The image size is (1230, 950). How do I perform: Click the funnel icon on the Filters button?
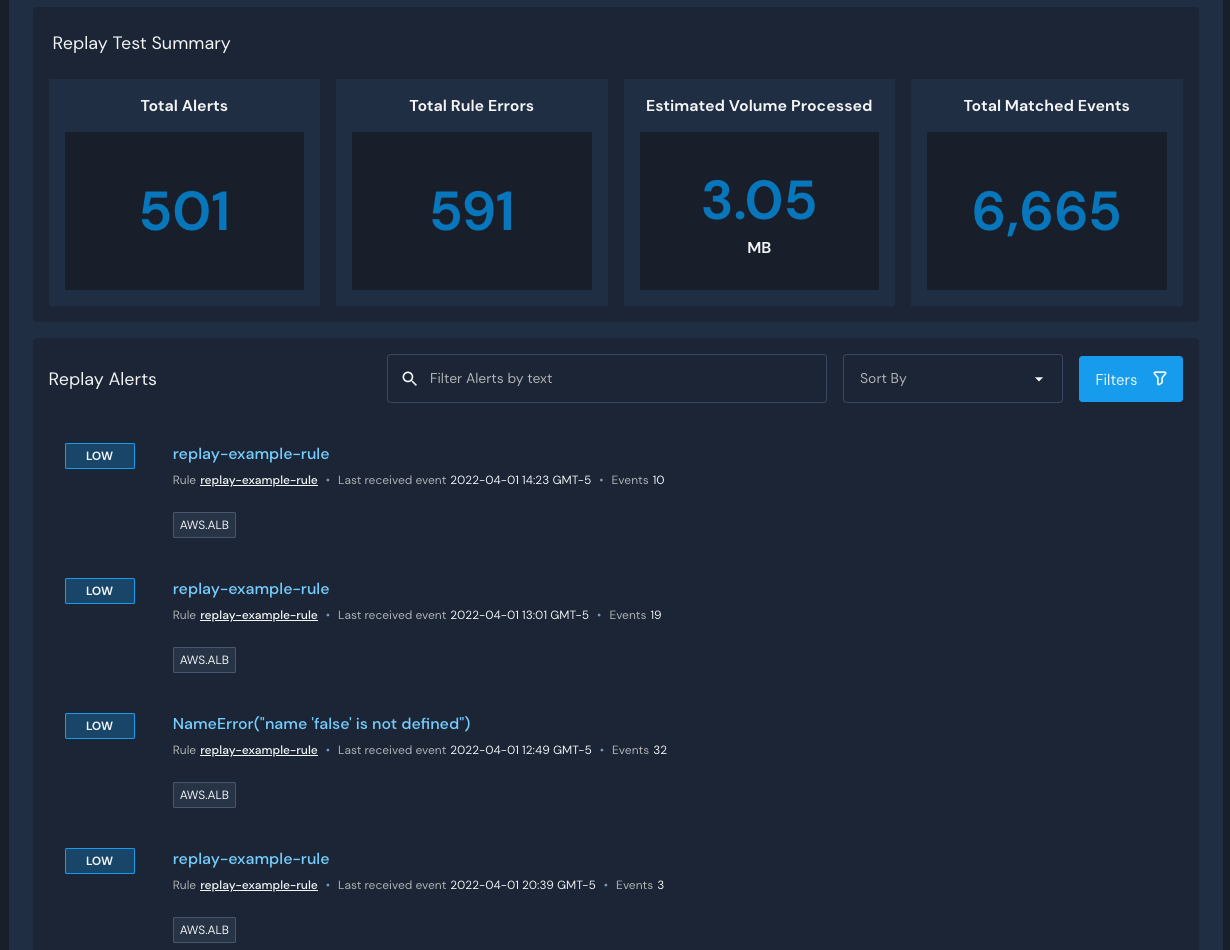click(1159, 379)
